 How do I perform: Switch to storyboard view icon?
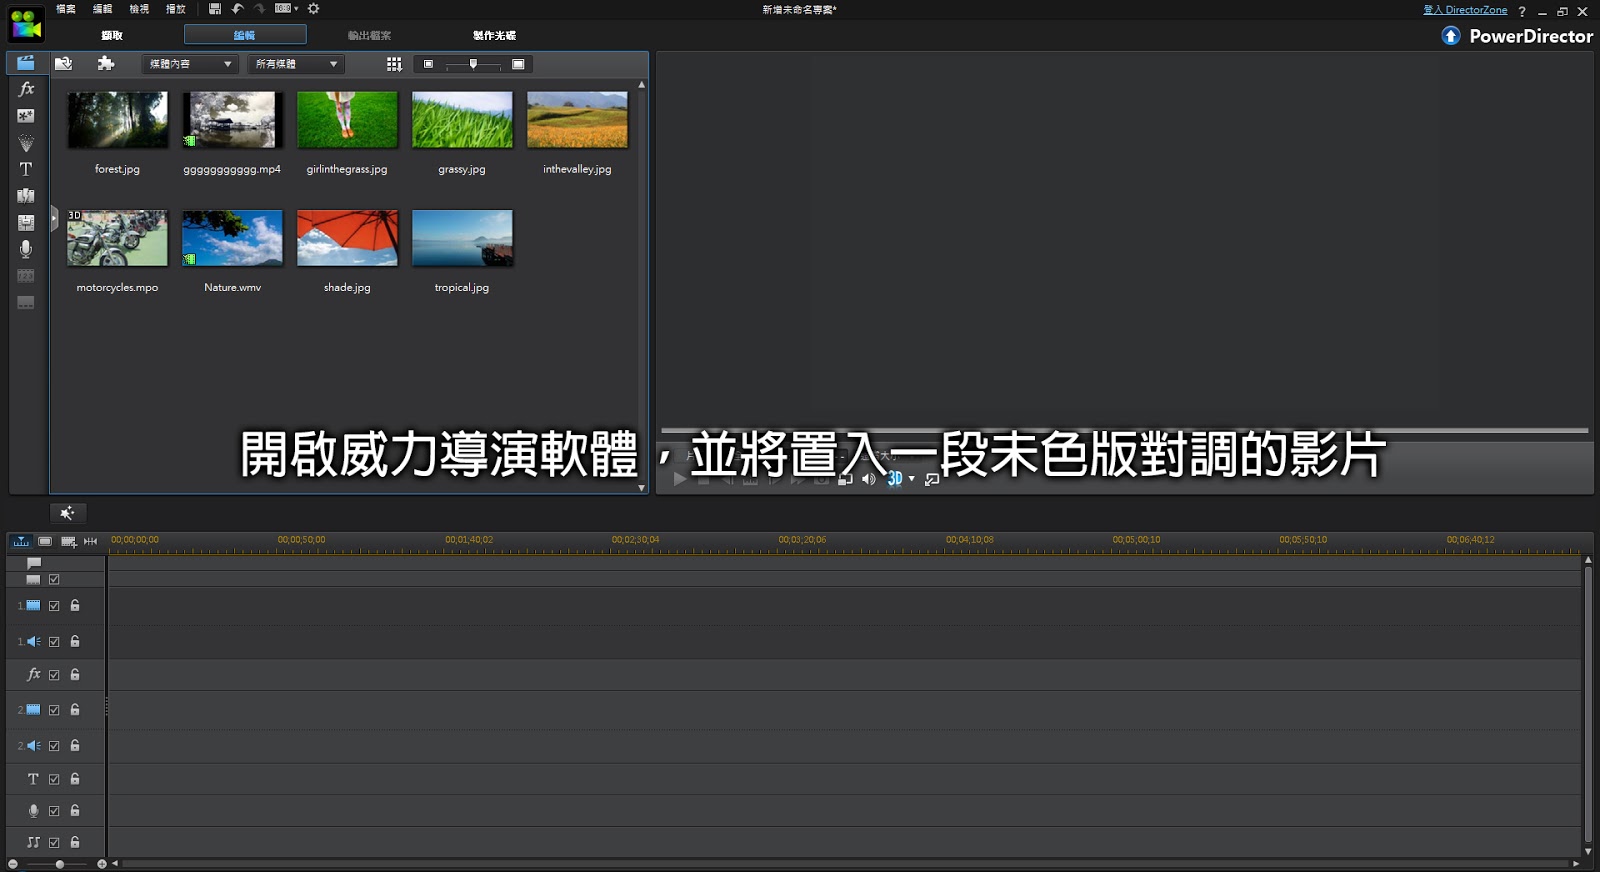coord(45,541)
